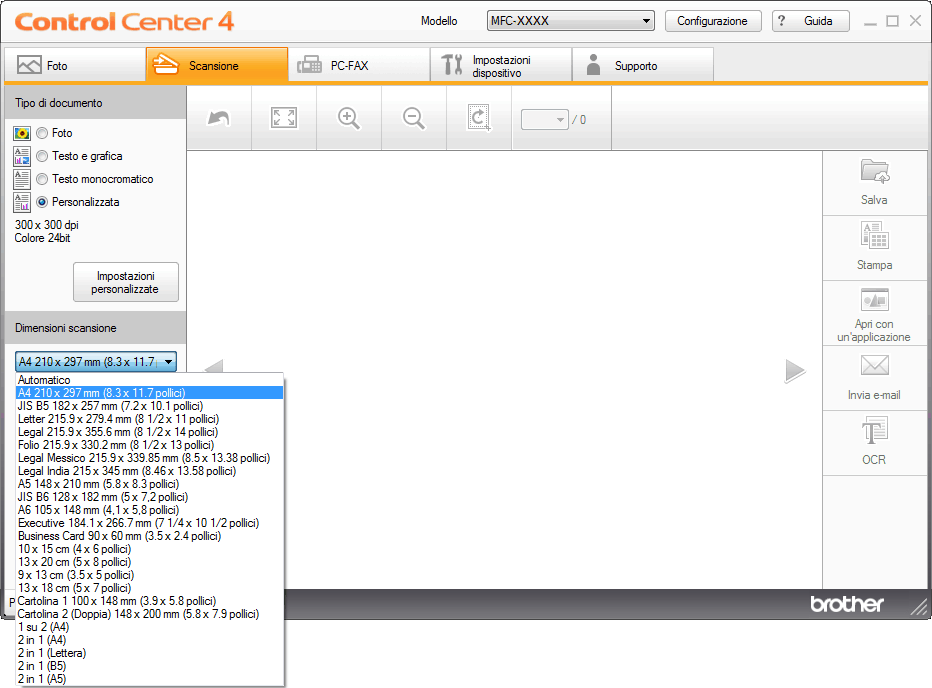Click the Testo e grafica icon
This screenshot has height=688, width=932.
[22, 156]
